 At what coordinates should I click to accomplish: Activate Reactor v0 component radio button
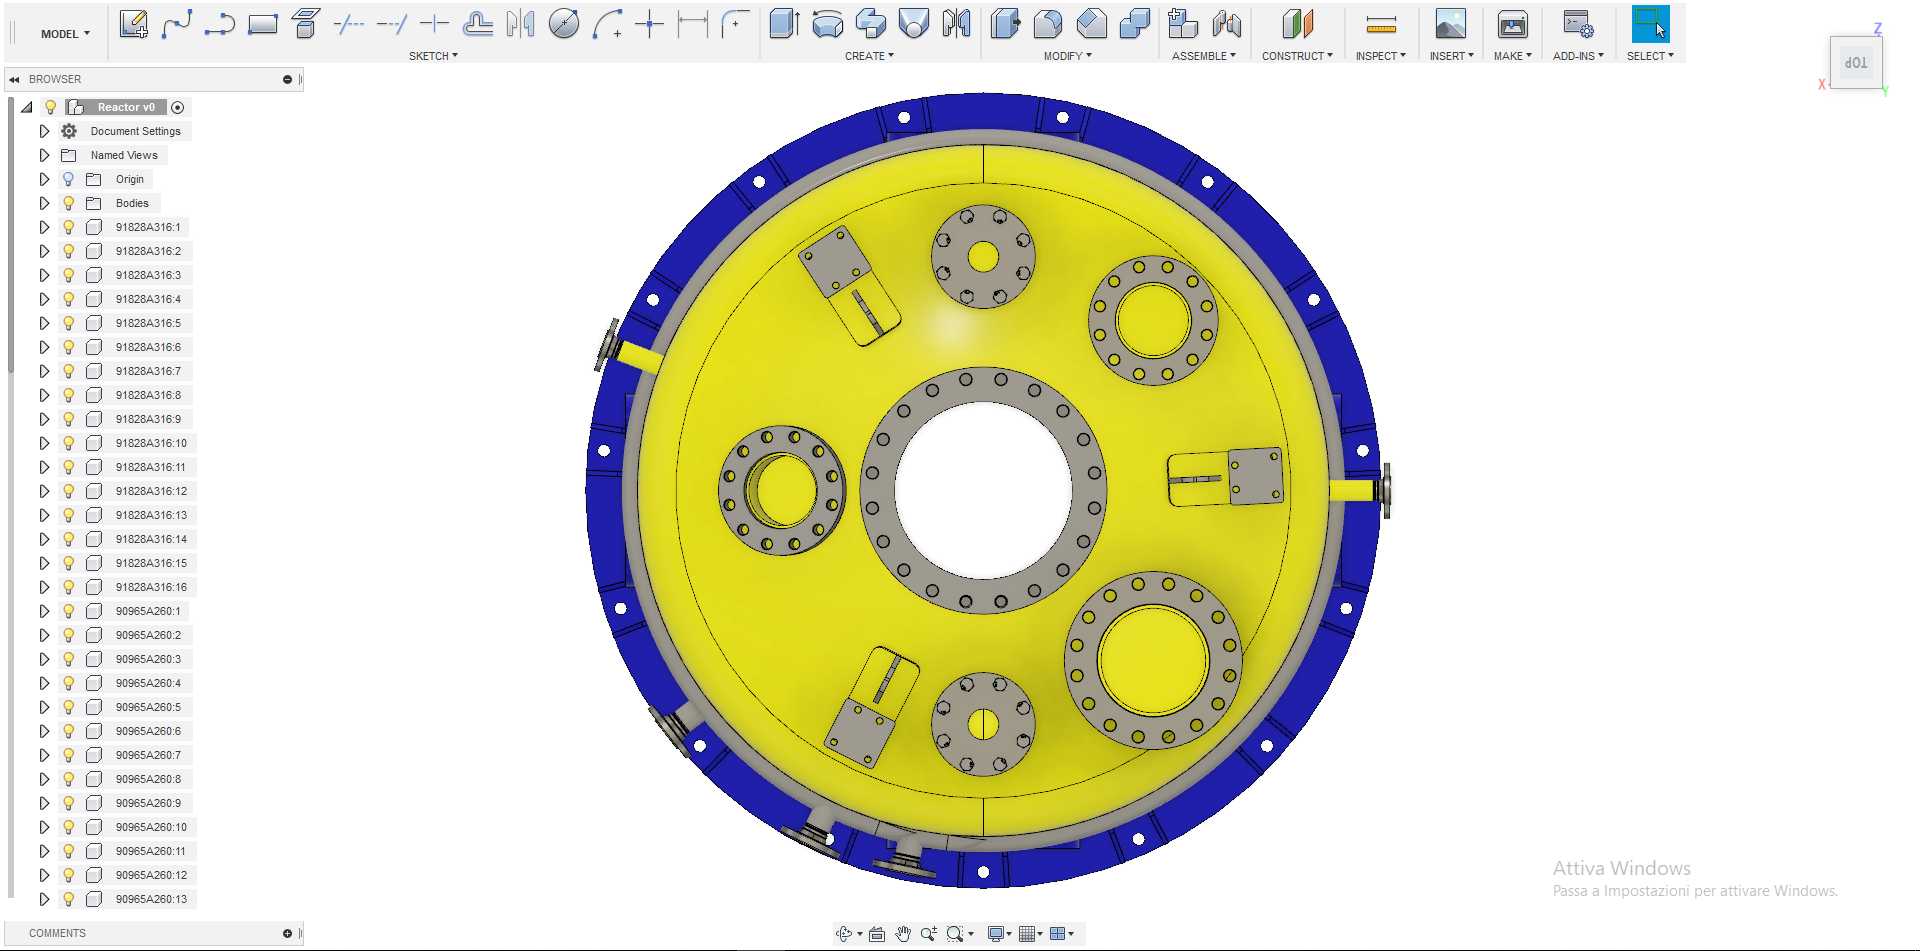point(177,107)
